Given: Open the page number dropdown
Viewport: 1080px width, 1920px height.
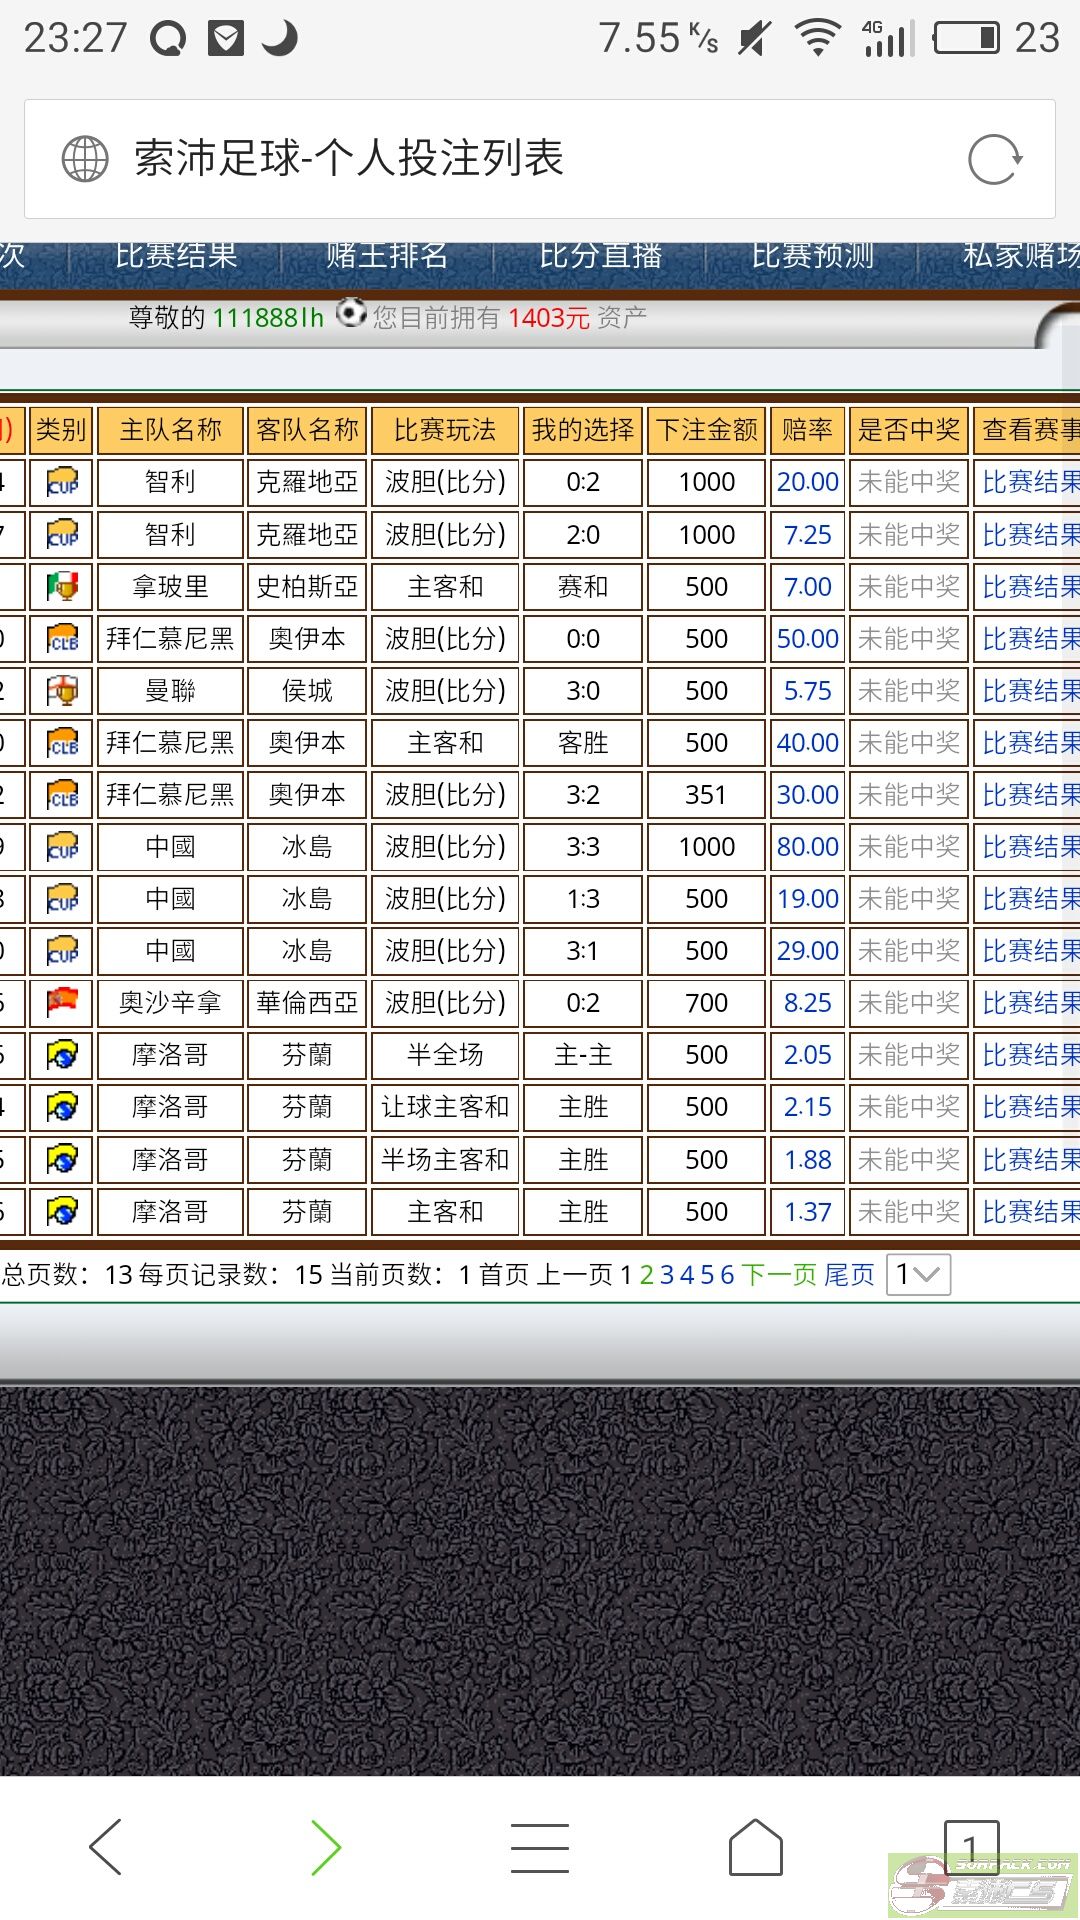Looking at the screenshot, I should (918, 1275).
